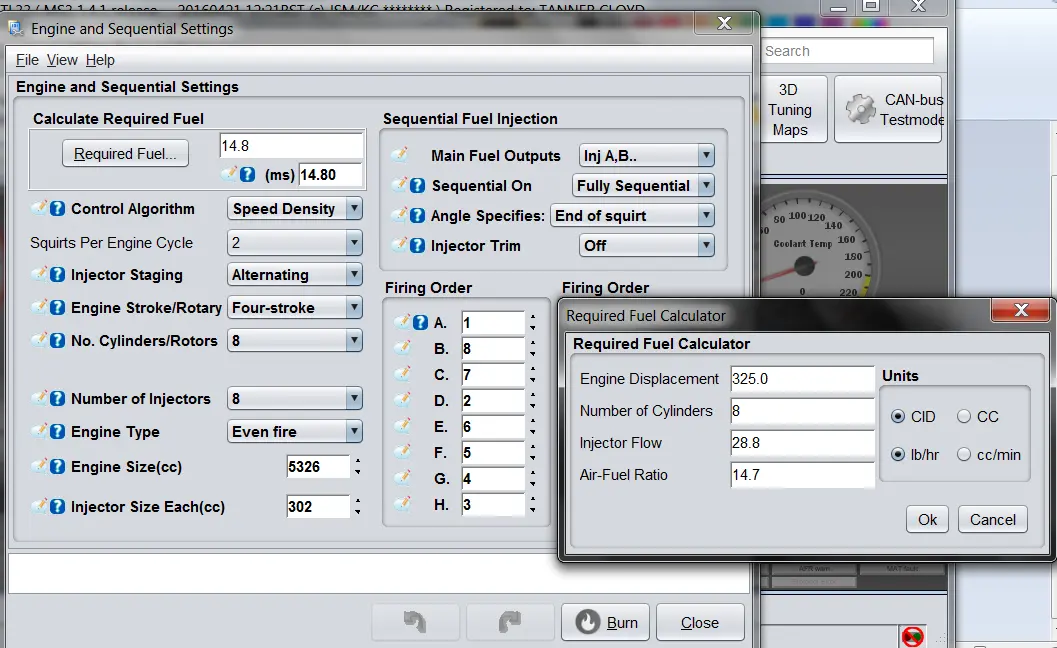Open the Injector Staging dropdown

(x=295, y=275)
